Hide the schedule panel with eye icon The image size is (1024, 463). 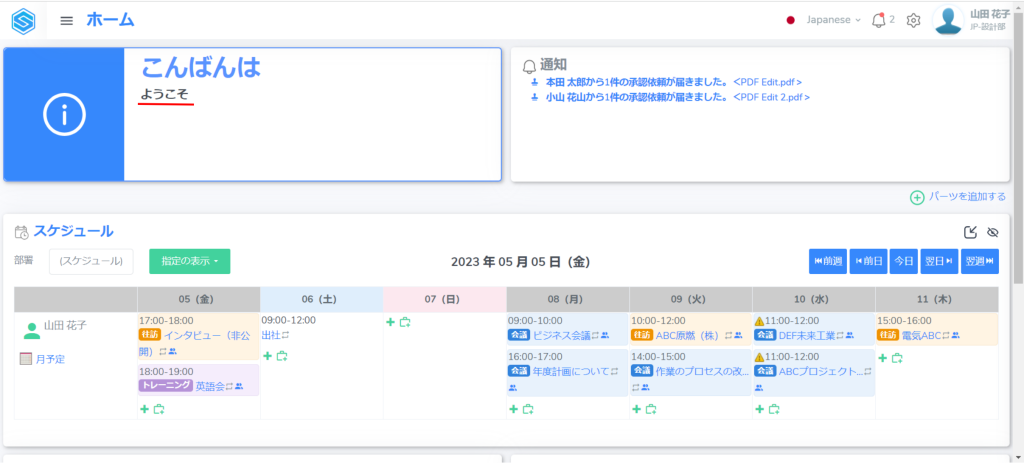tap(992, 232)
